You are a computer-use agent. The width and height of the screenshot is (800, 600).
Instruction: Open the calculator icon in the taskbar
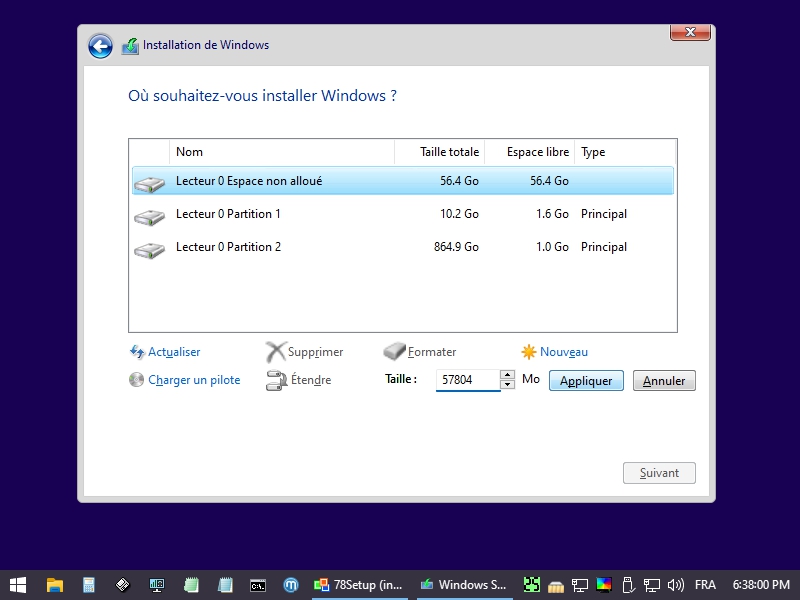pos(89,585)
